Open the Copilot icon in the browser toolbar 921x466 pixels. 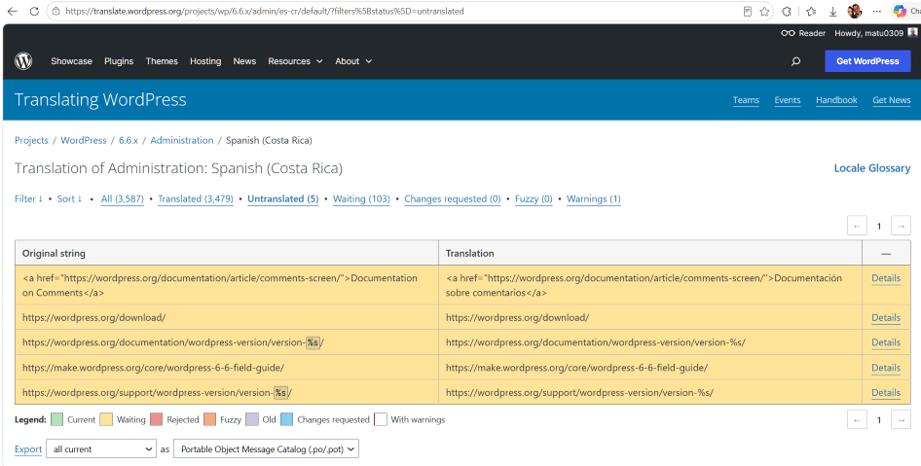pyautogui.click(x=899, y=11)
